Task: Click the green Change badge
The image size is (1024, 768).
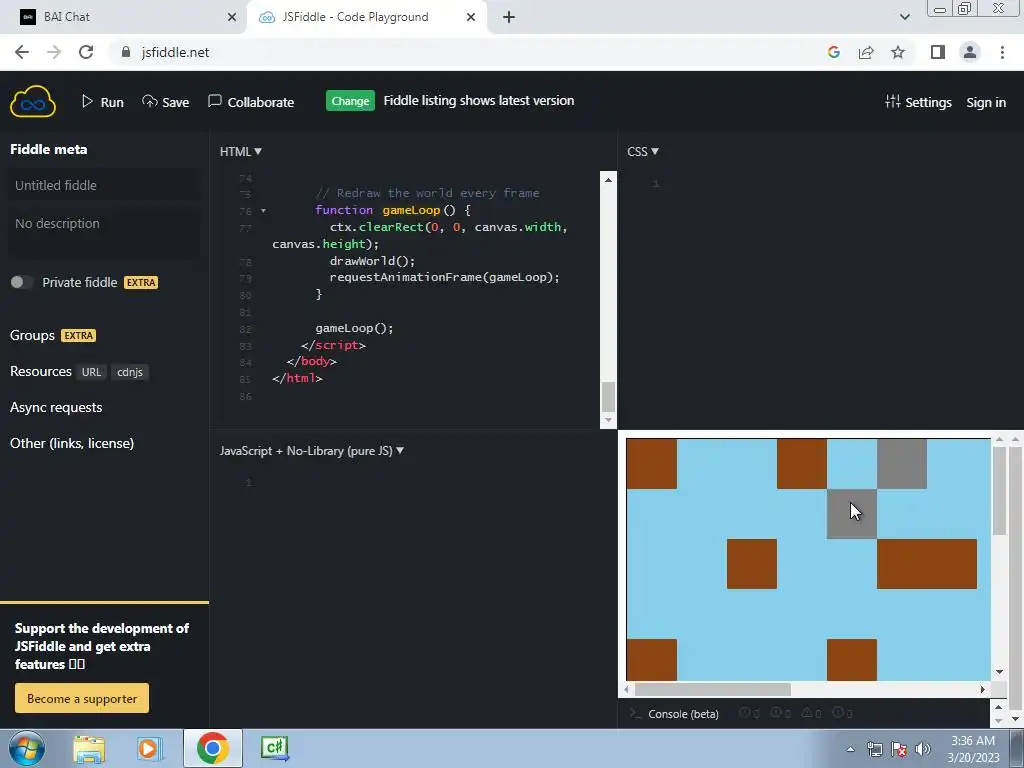Action: pyautogui.click(x=350, y=101)
